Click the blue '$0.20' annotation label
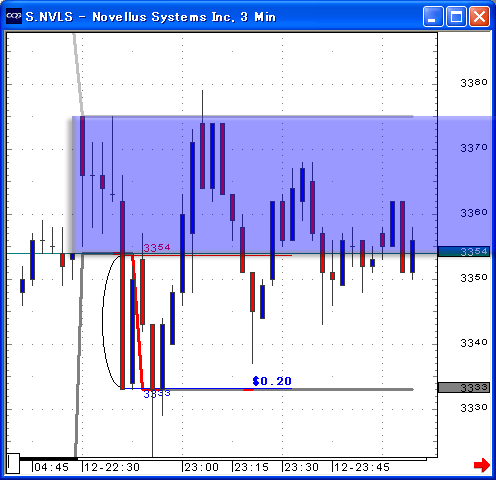The width and height of the screenshot is (496, 480). (272, 381)
